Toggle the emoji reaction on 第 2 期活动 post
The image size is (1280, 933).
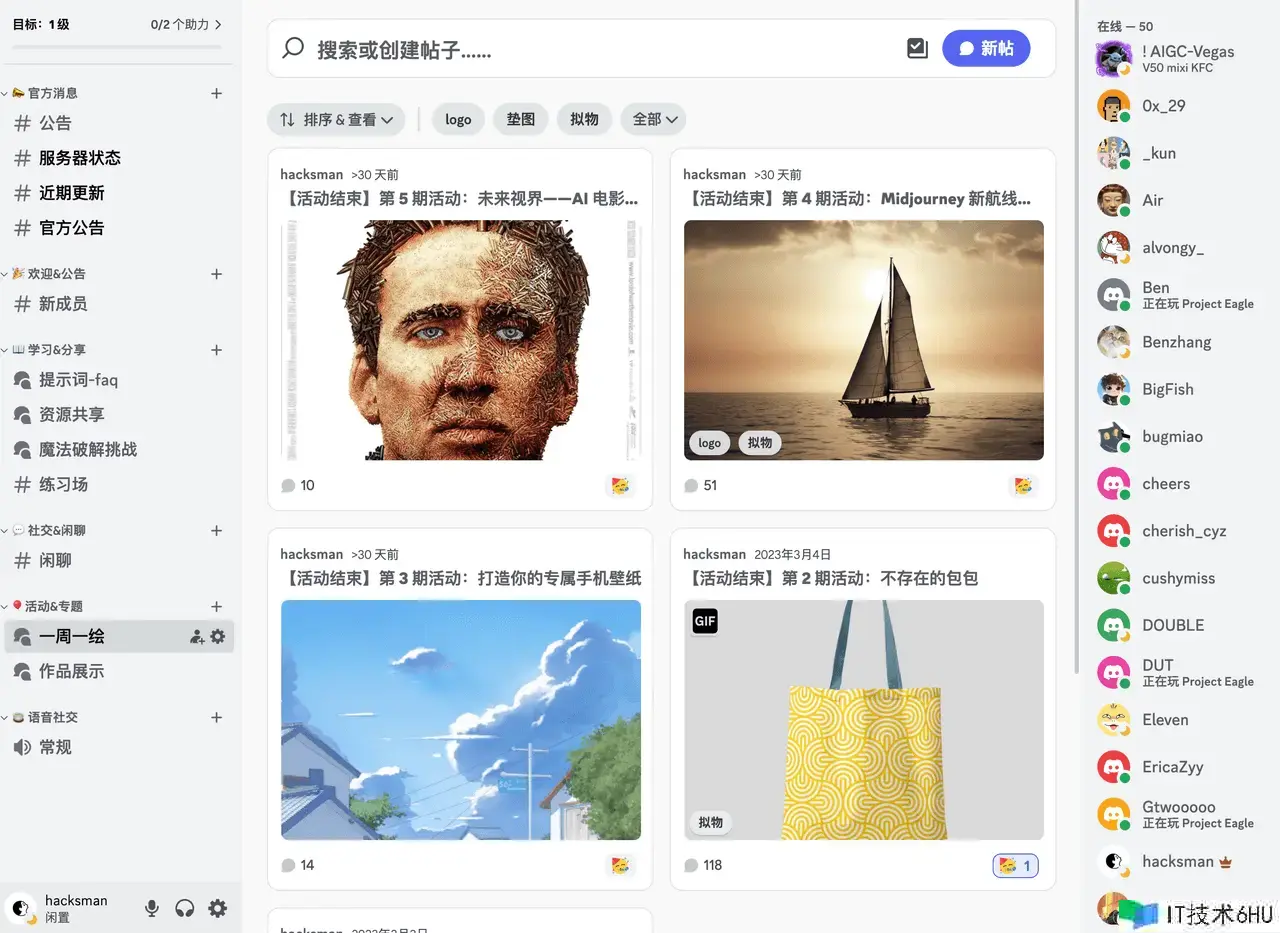(x=1016, y=865)
